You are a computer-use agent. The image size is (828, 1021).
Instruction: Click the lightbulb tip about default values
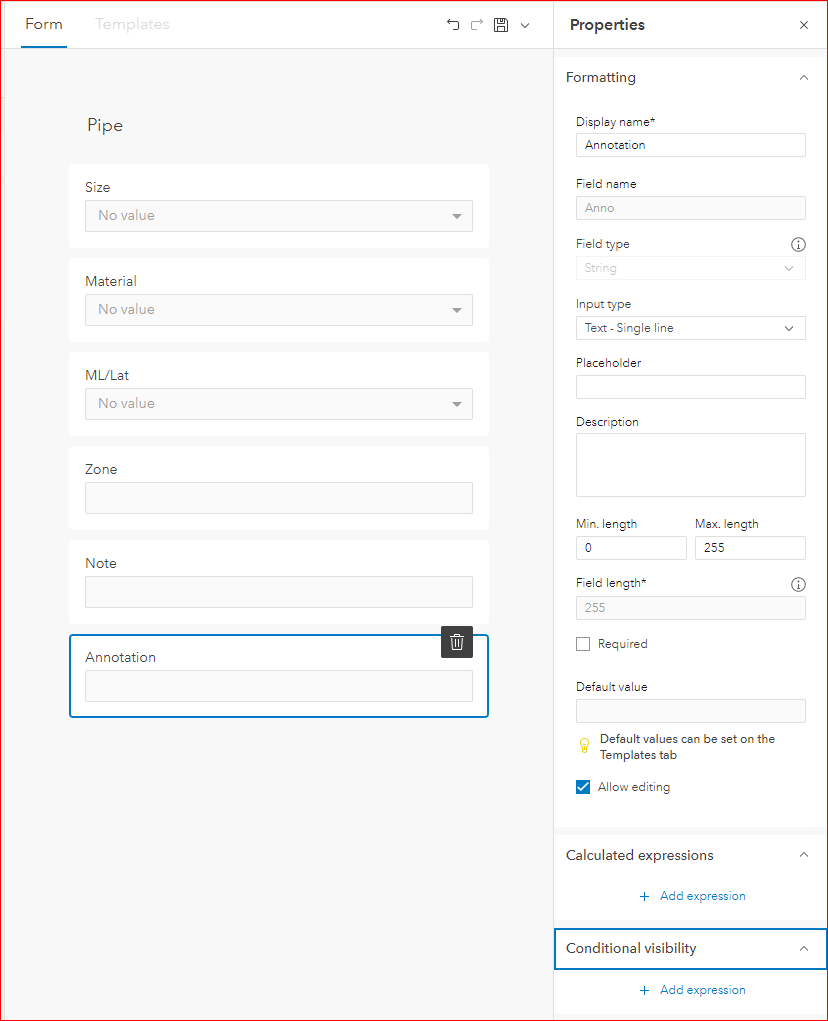tap(584, 745)
